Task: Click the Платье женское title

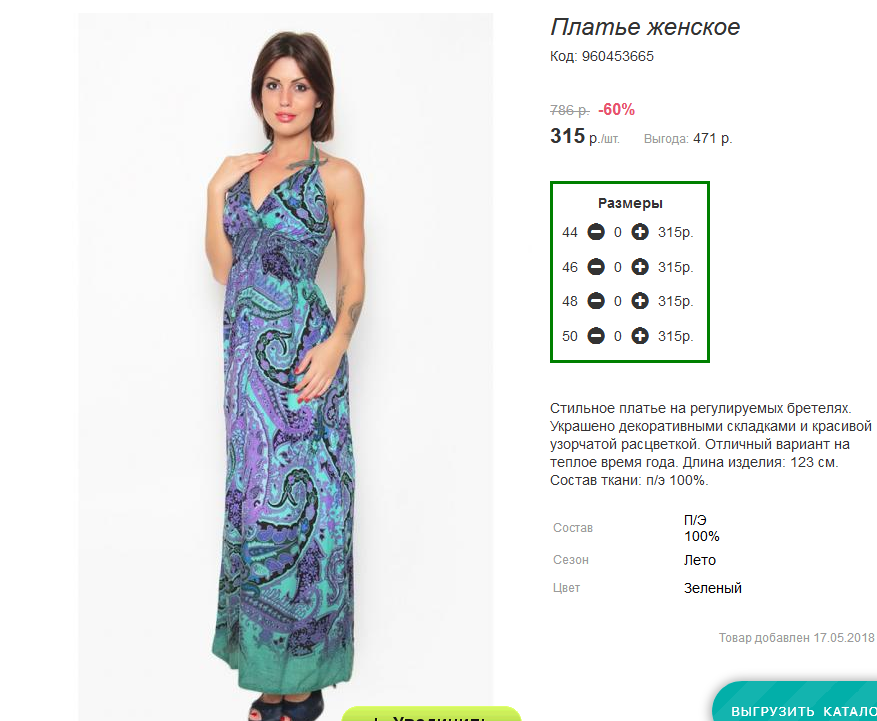Action: 645,27
